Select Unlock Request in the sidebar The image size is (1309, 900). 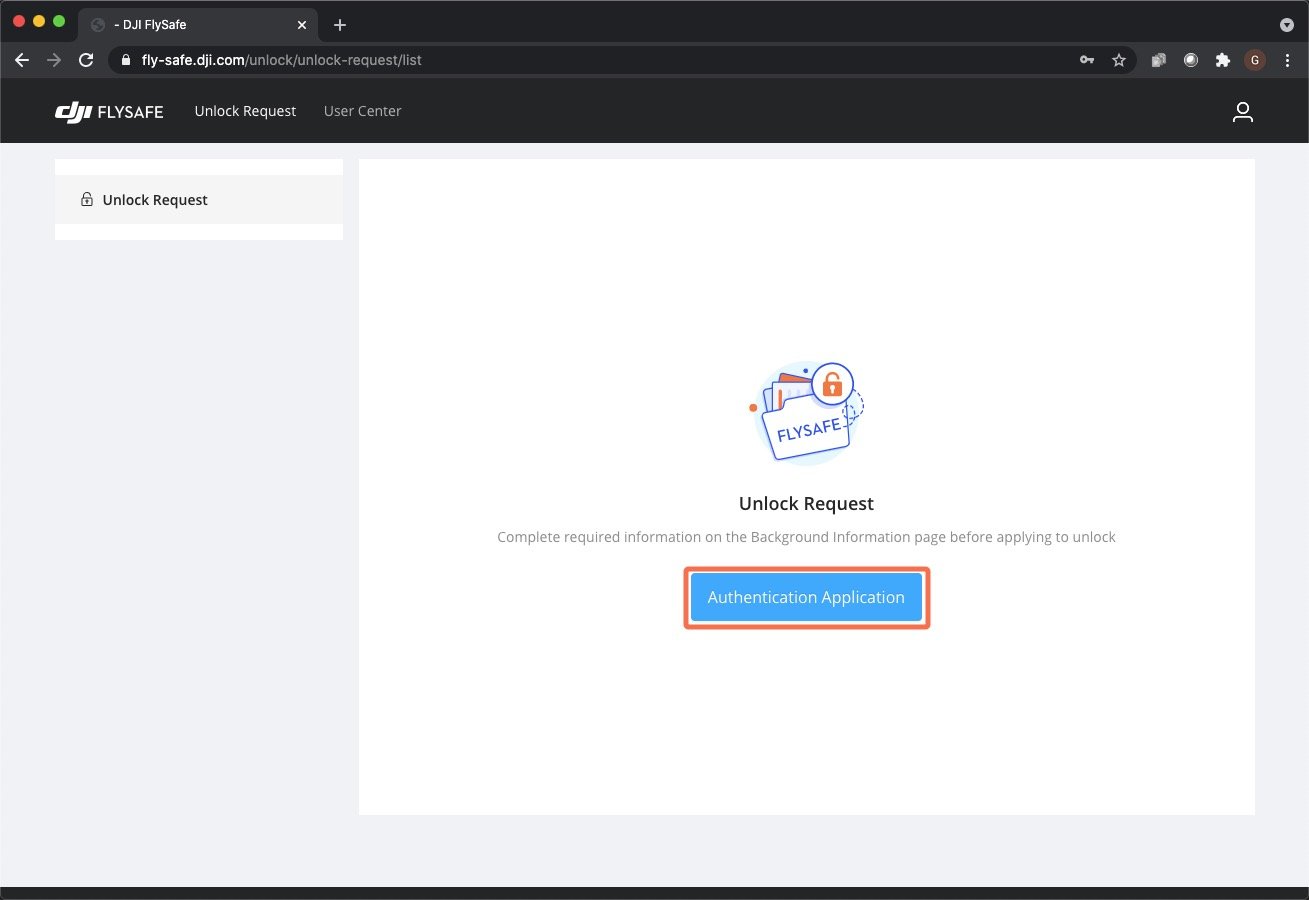pos(199,200)
